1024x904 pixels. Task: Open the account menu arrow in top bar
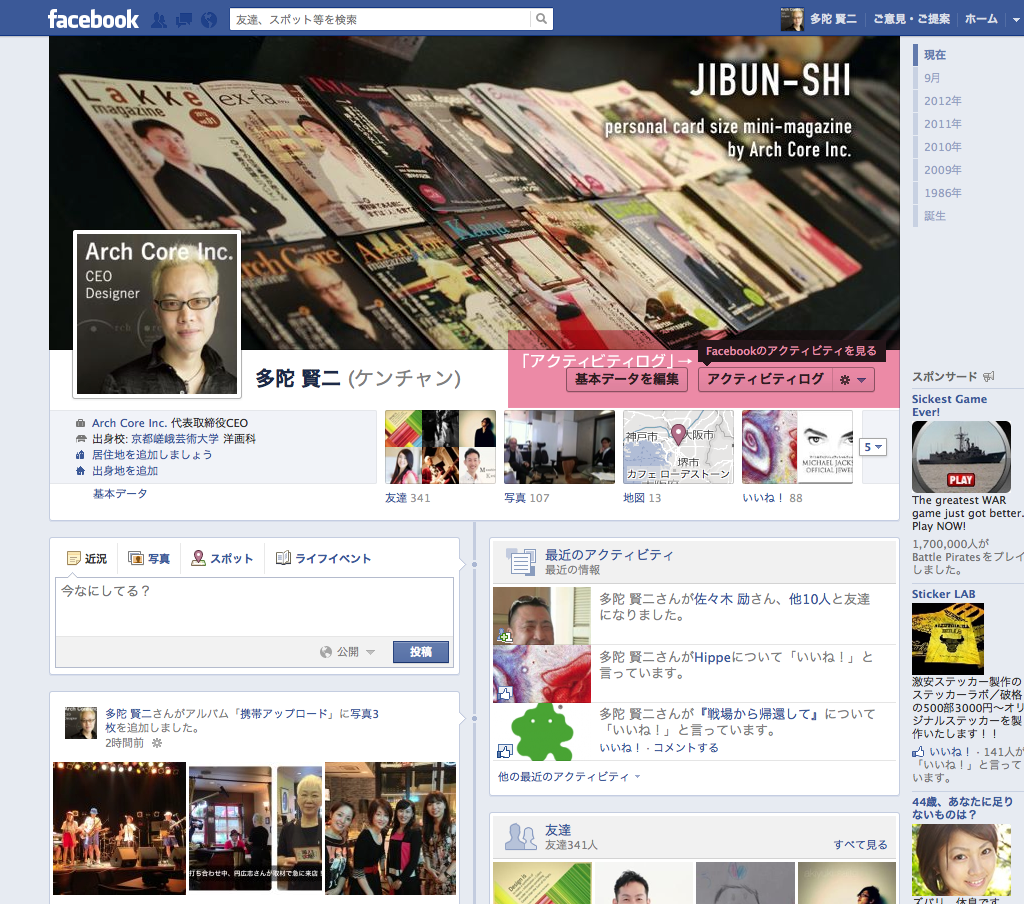pyautogui.click(x=1016, y=20)
